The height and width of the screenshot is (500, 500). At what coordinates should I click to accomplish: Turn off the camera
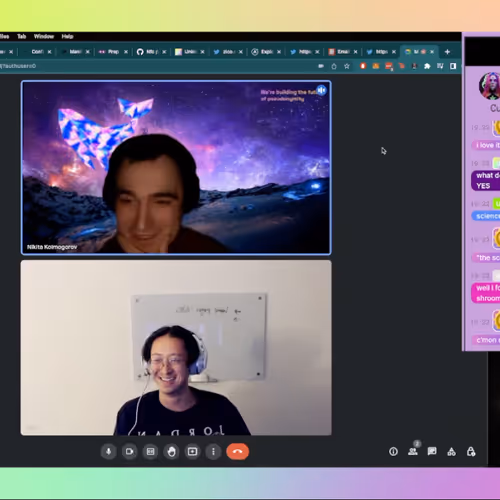click(x=130, y=452)
